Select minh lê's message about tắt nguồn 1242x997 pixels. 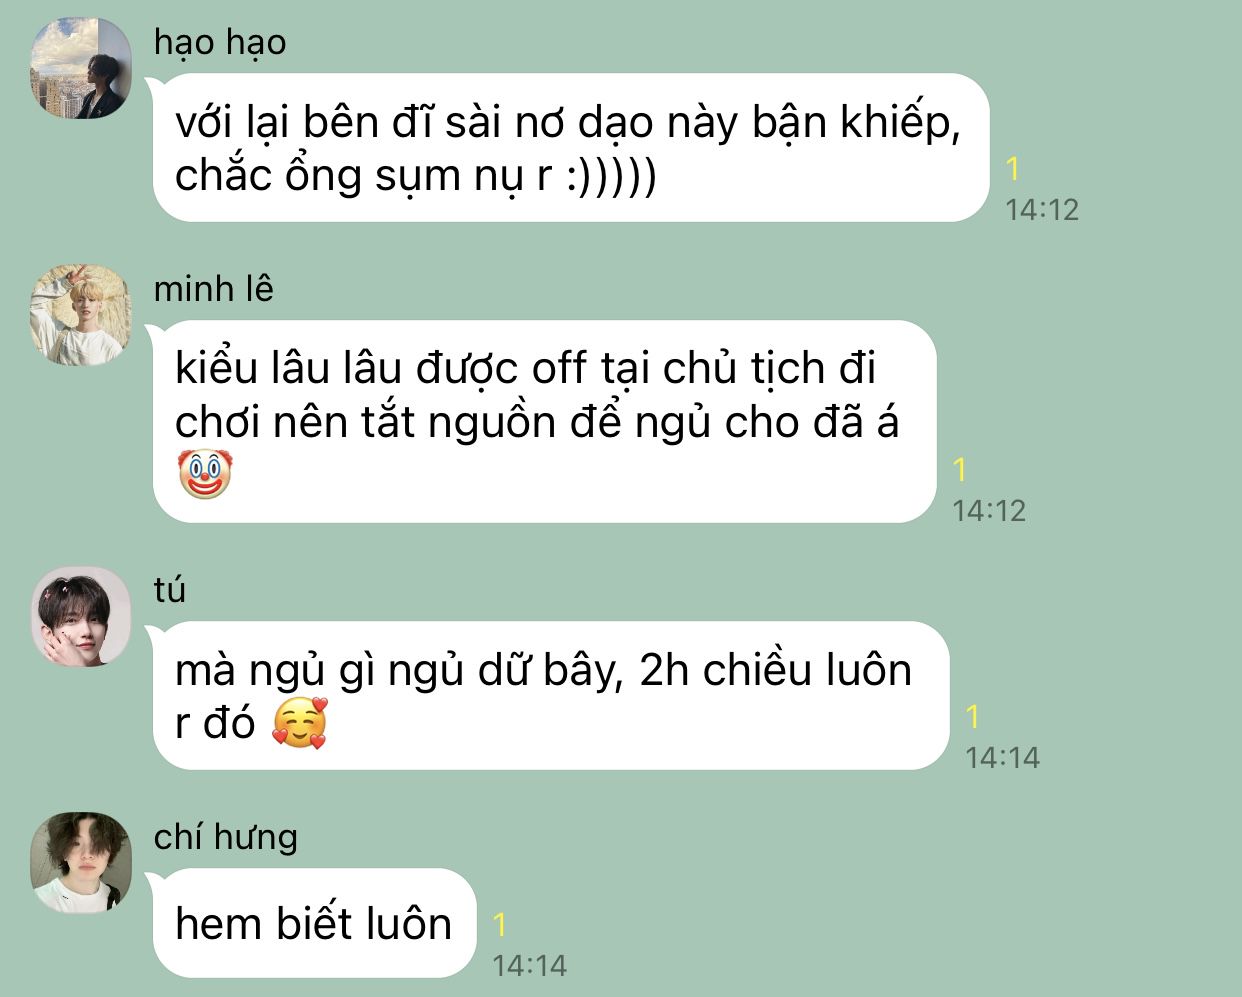544,422
